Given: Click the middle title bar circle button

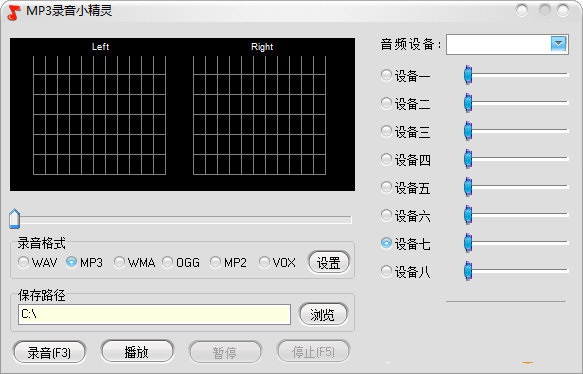Looking at the screenshot, I should click(x=545, y=10).
